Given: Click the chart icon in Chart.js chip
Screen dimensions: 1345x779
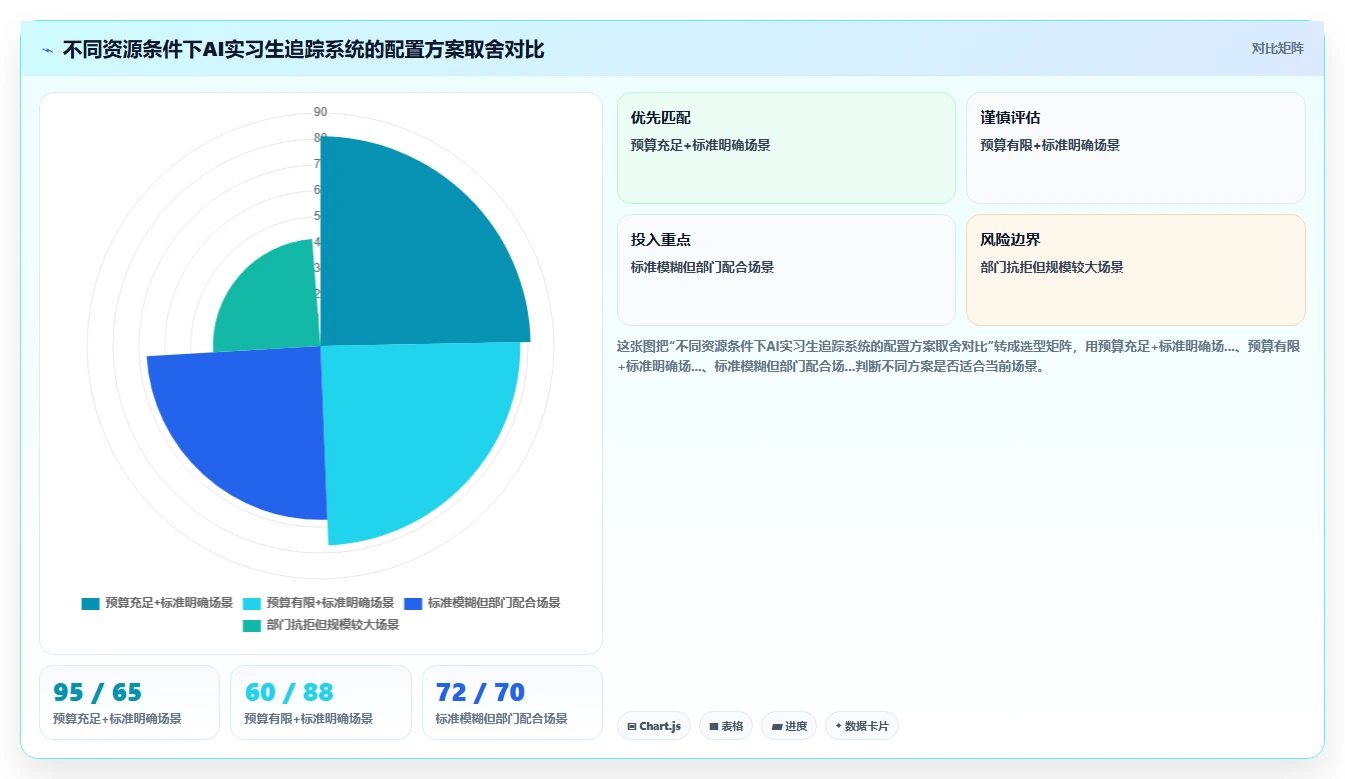Looking at the screenshot, I should pos(632,727).
